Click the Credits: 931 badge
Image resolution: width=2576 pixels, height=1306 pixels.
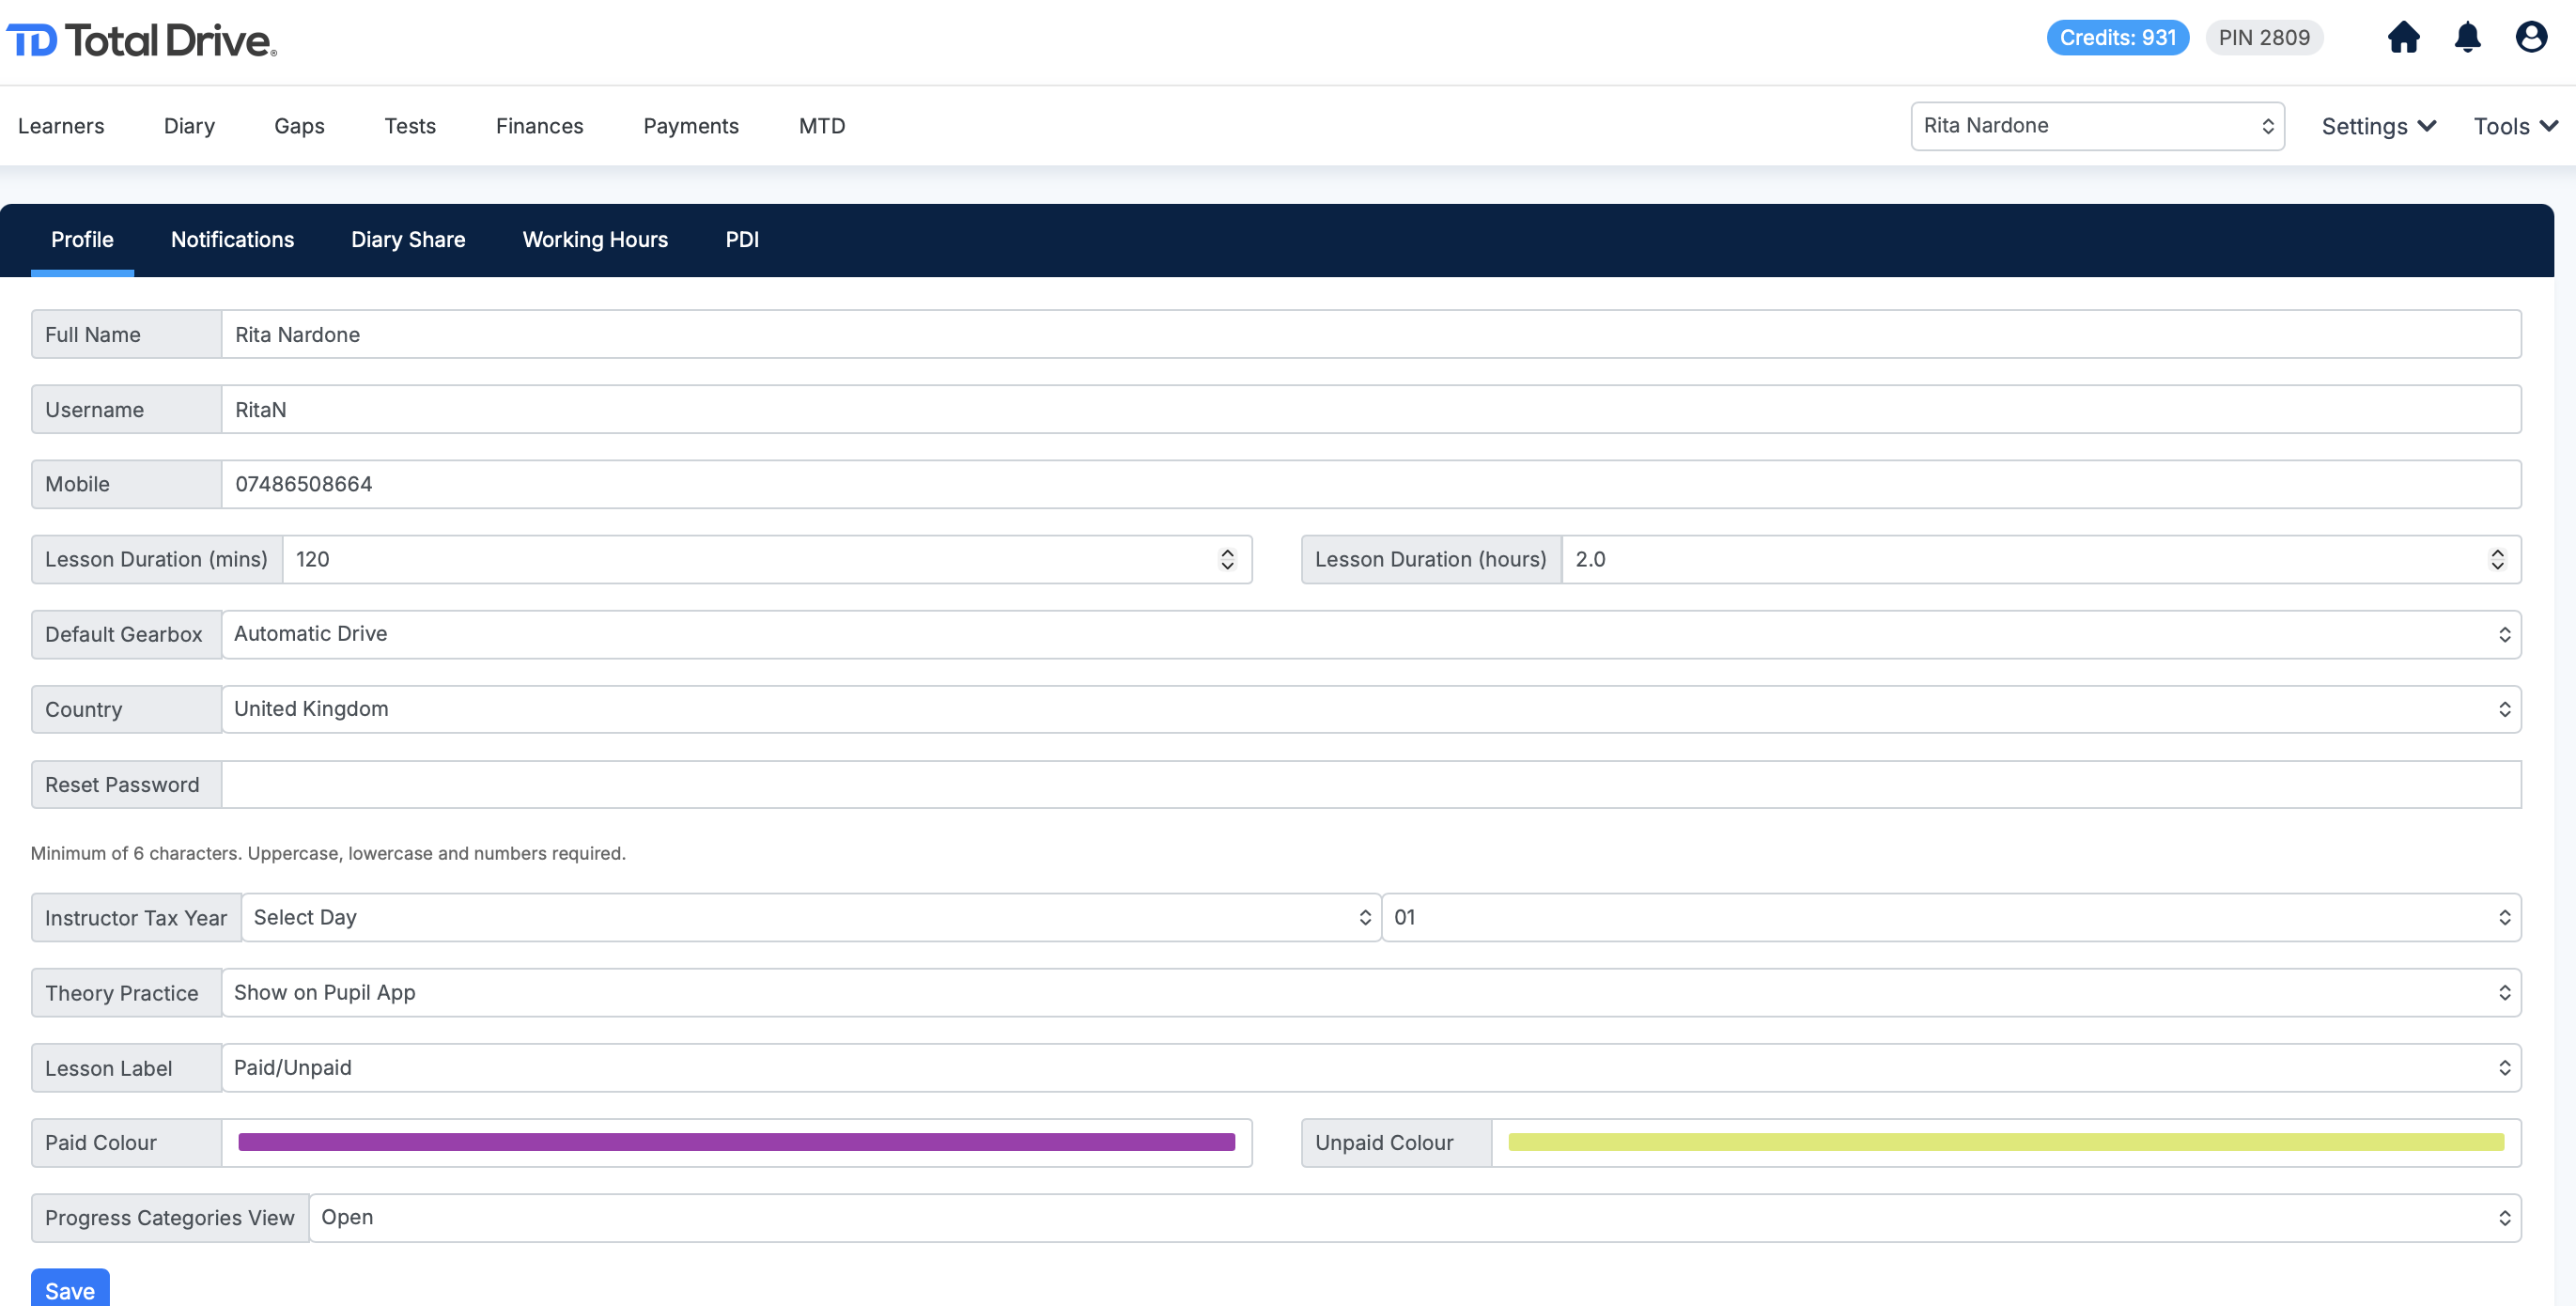click(x=2117, y=38)
